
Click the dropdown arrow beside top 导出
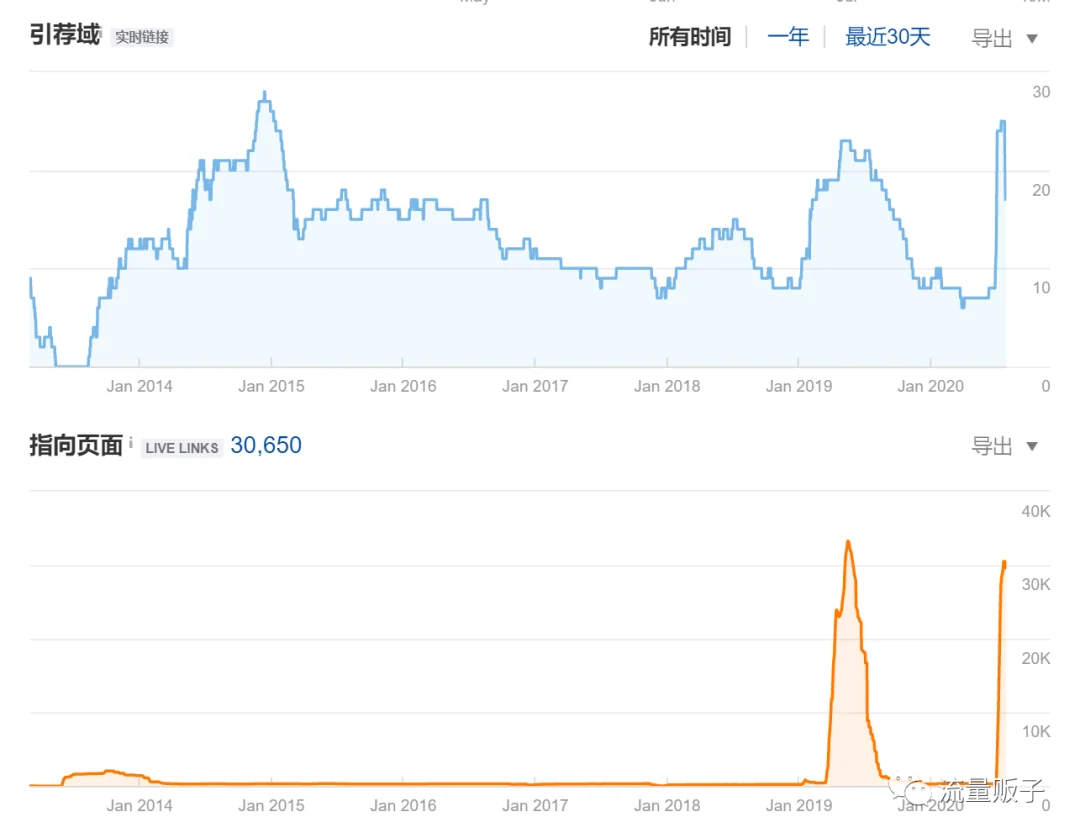point(1032,39)
